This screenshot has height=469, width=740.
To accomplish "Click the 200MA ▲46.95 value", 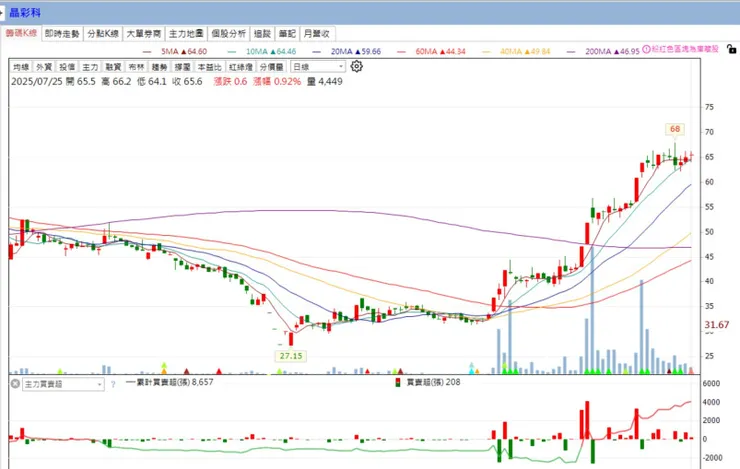I will [613, 51].
